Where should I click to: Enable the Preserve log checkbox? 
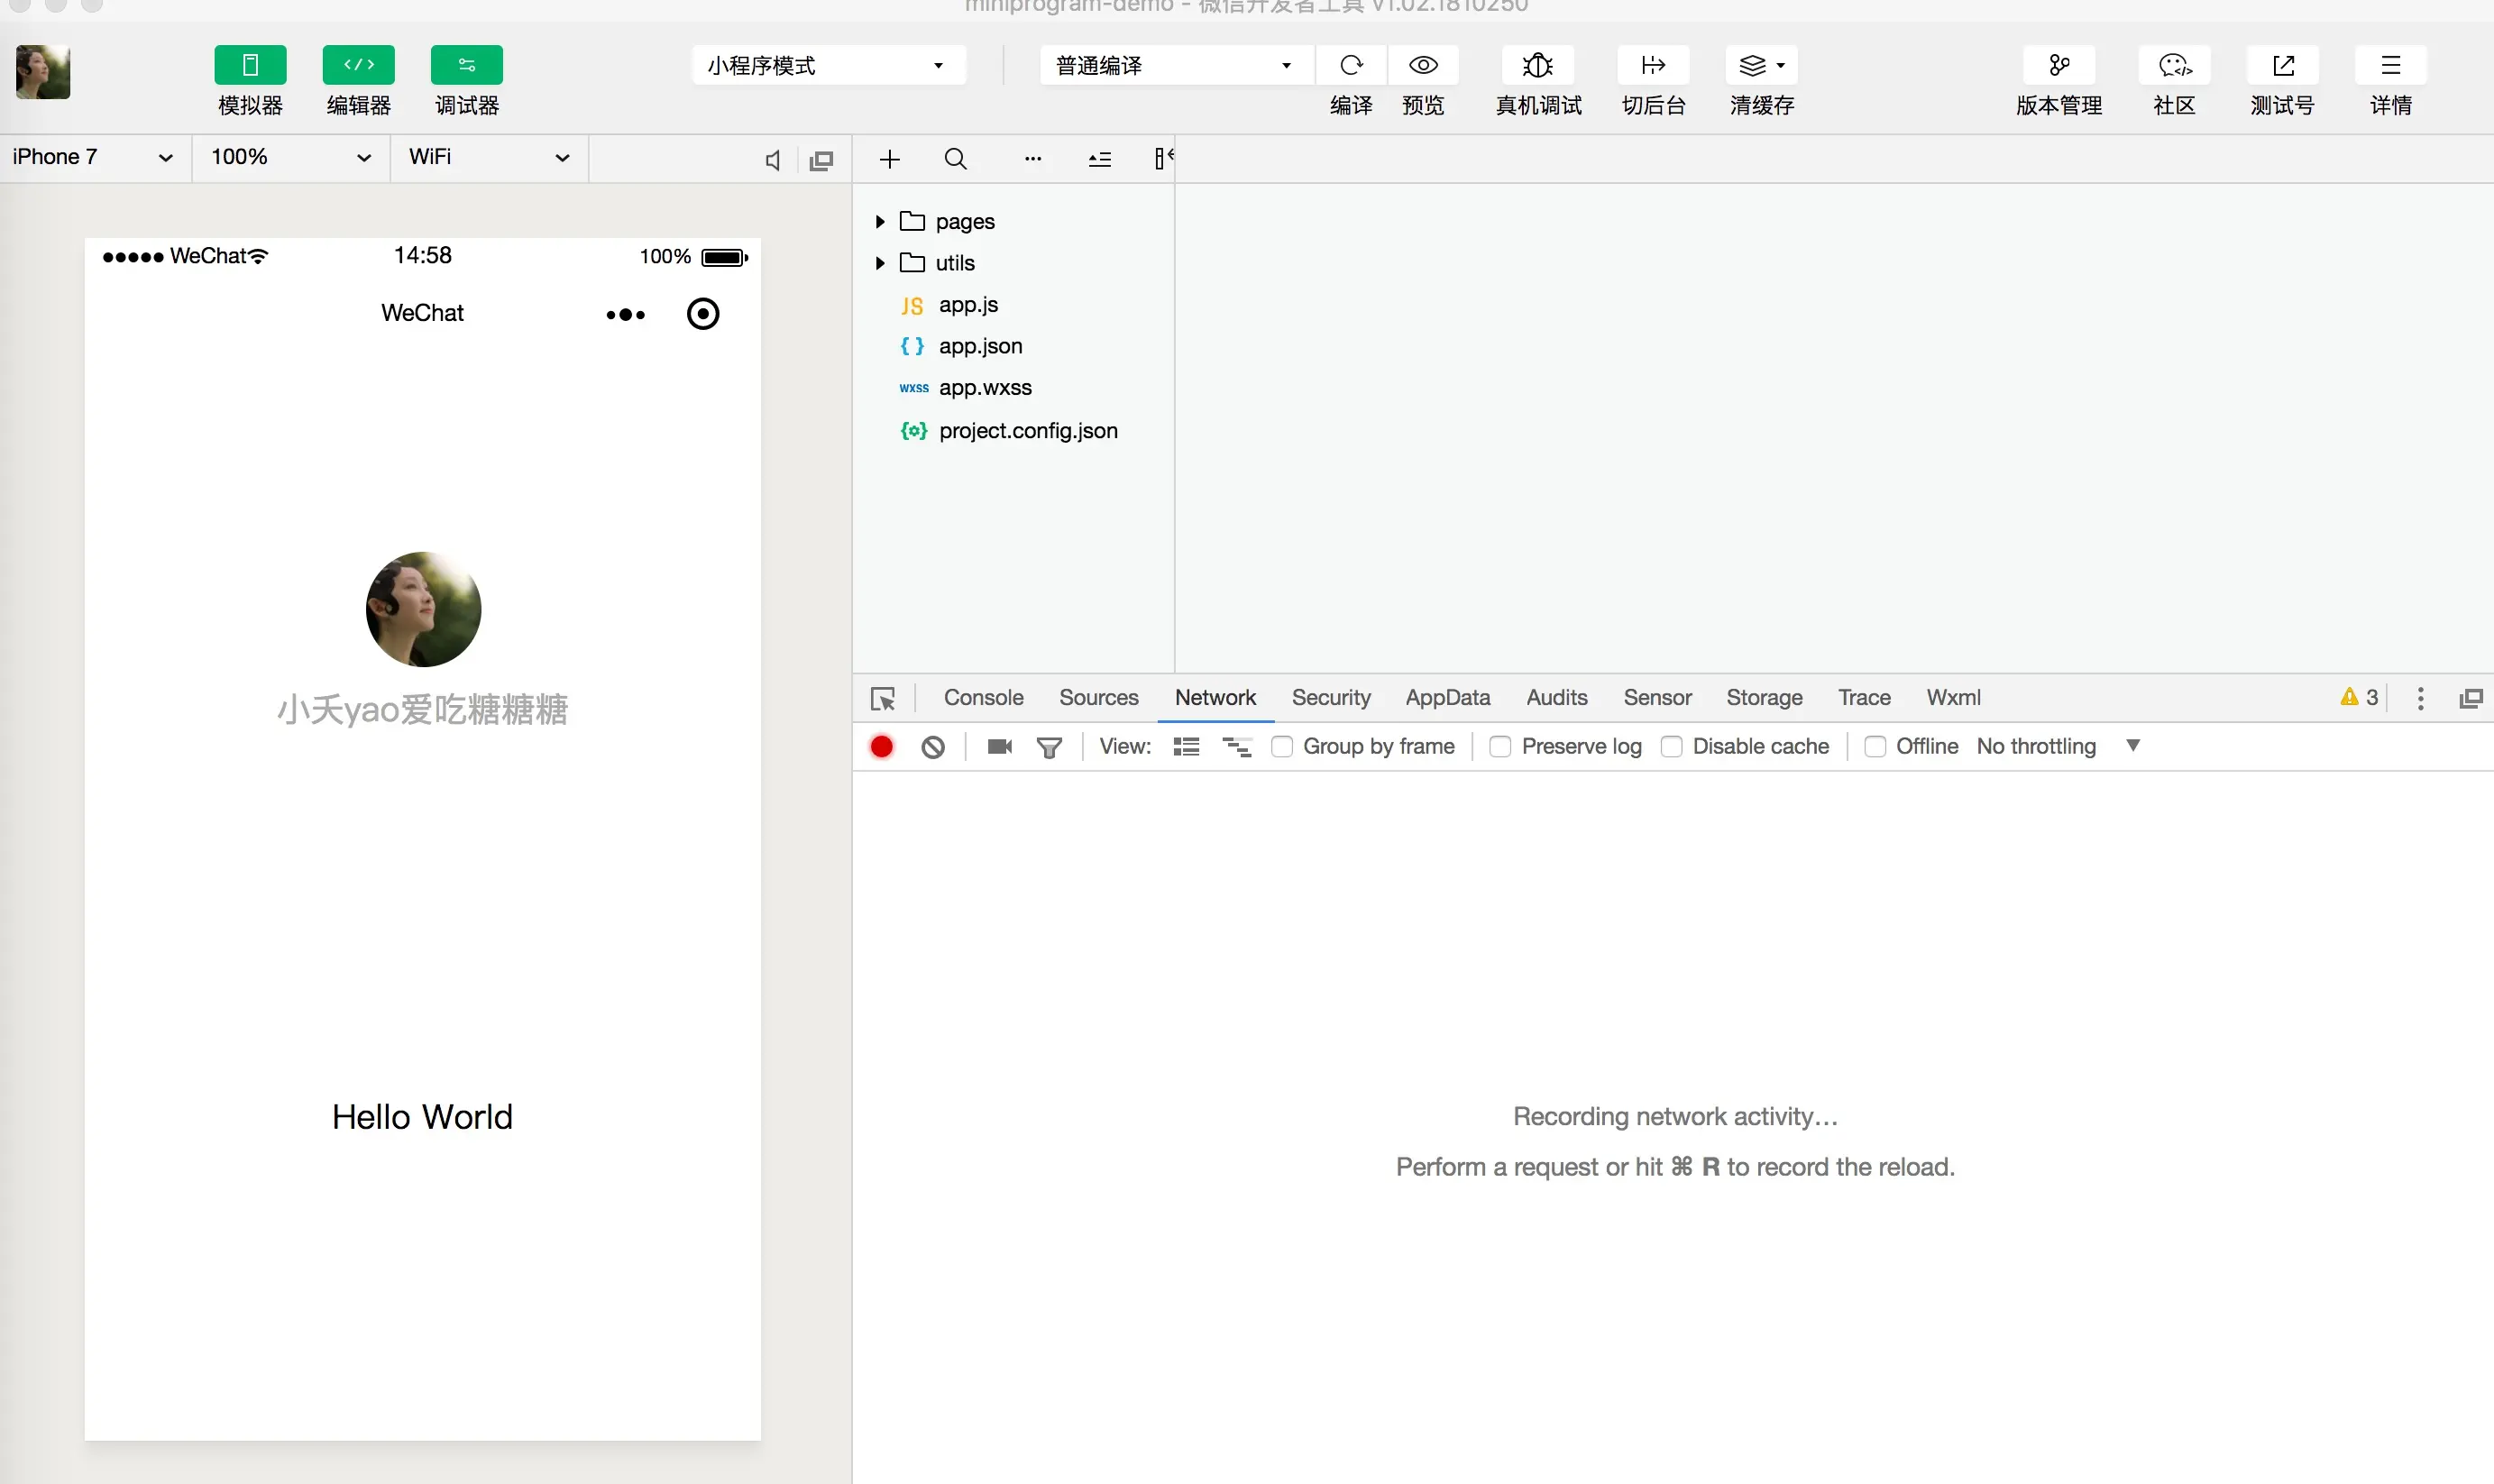point(1499,747)
